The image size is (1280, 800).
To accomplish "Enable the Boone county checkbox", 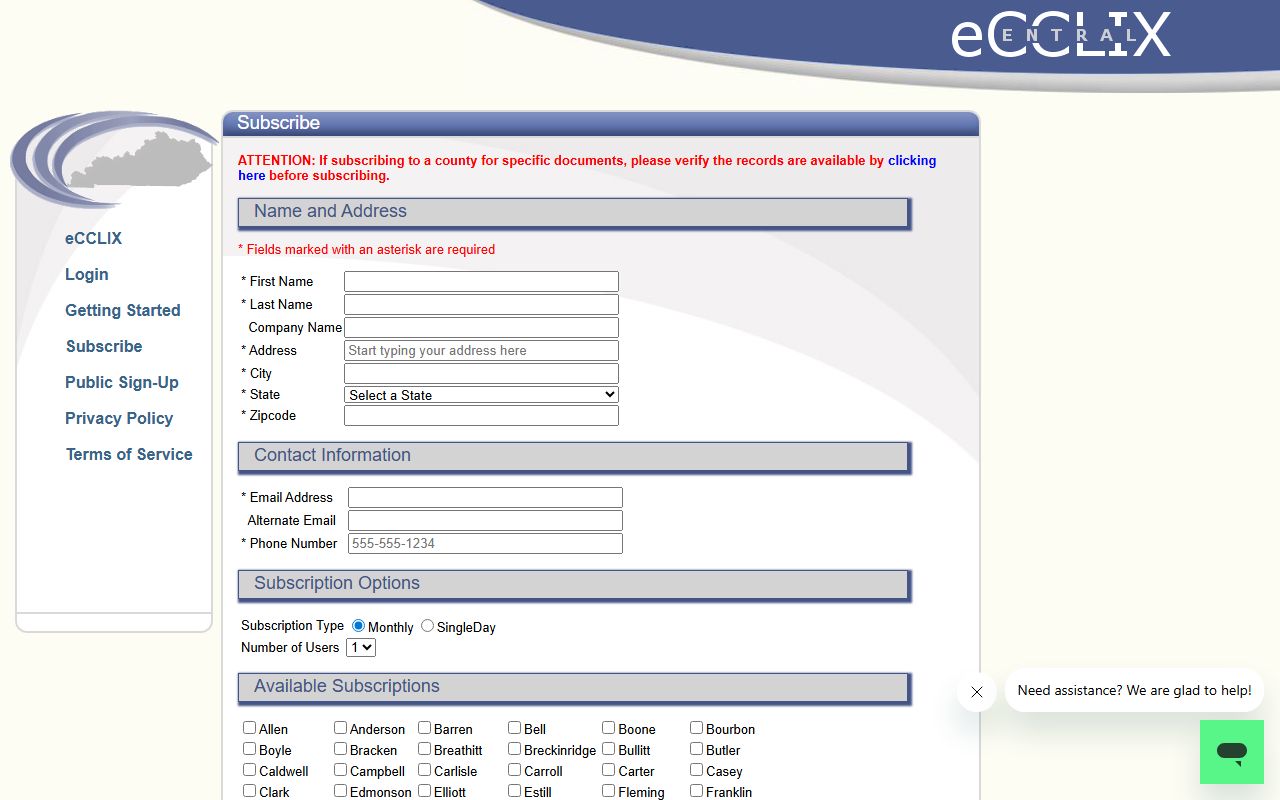I will 608,728.
